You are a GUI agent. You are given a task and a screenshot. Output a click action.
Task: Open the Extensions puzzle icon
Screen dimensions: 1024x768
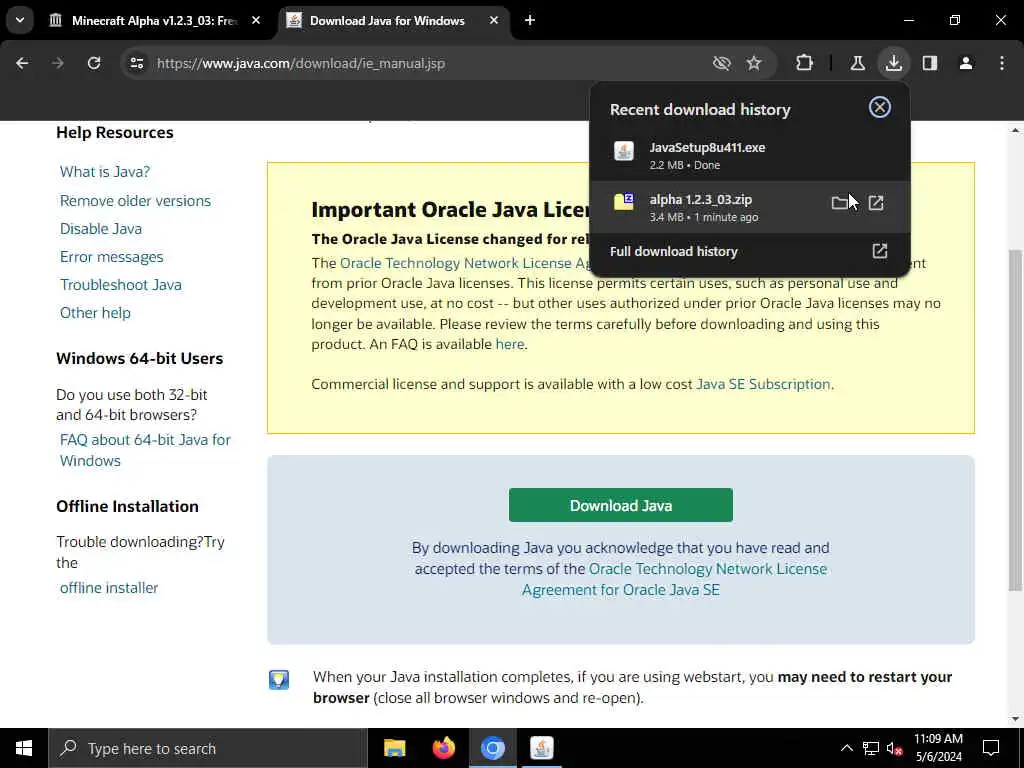coord(805,63)
